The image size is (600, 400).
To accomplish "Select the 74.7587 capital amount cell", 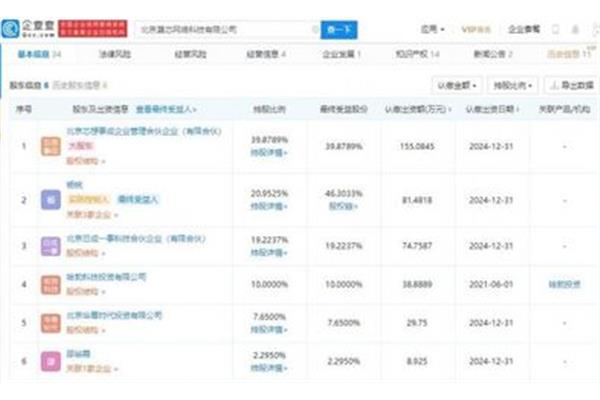I will point(417,246).
